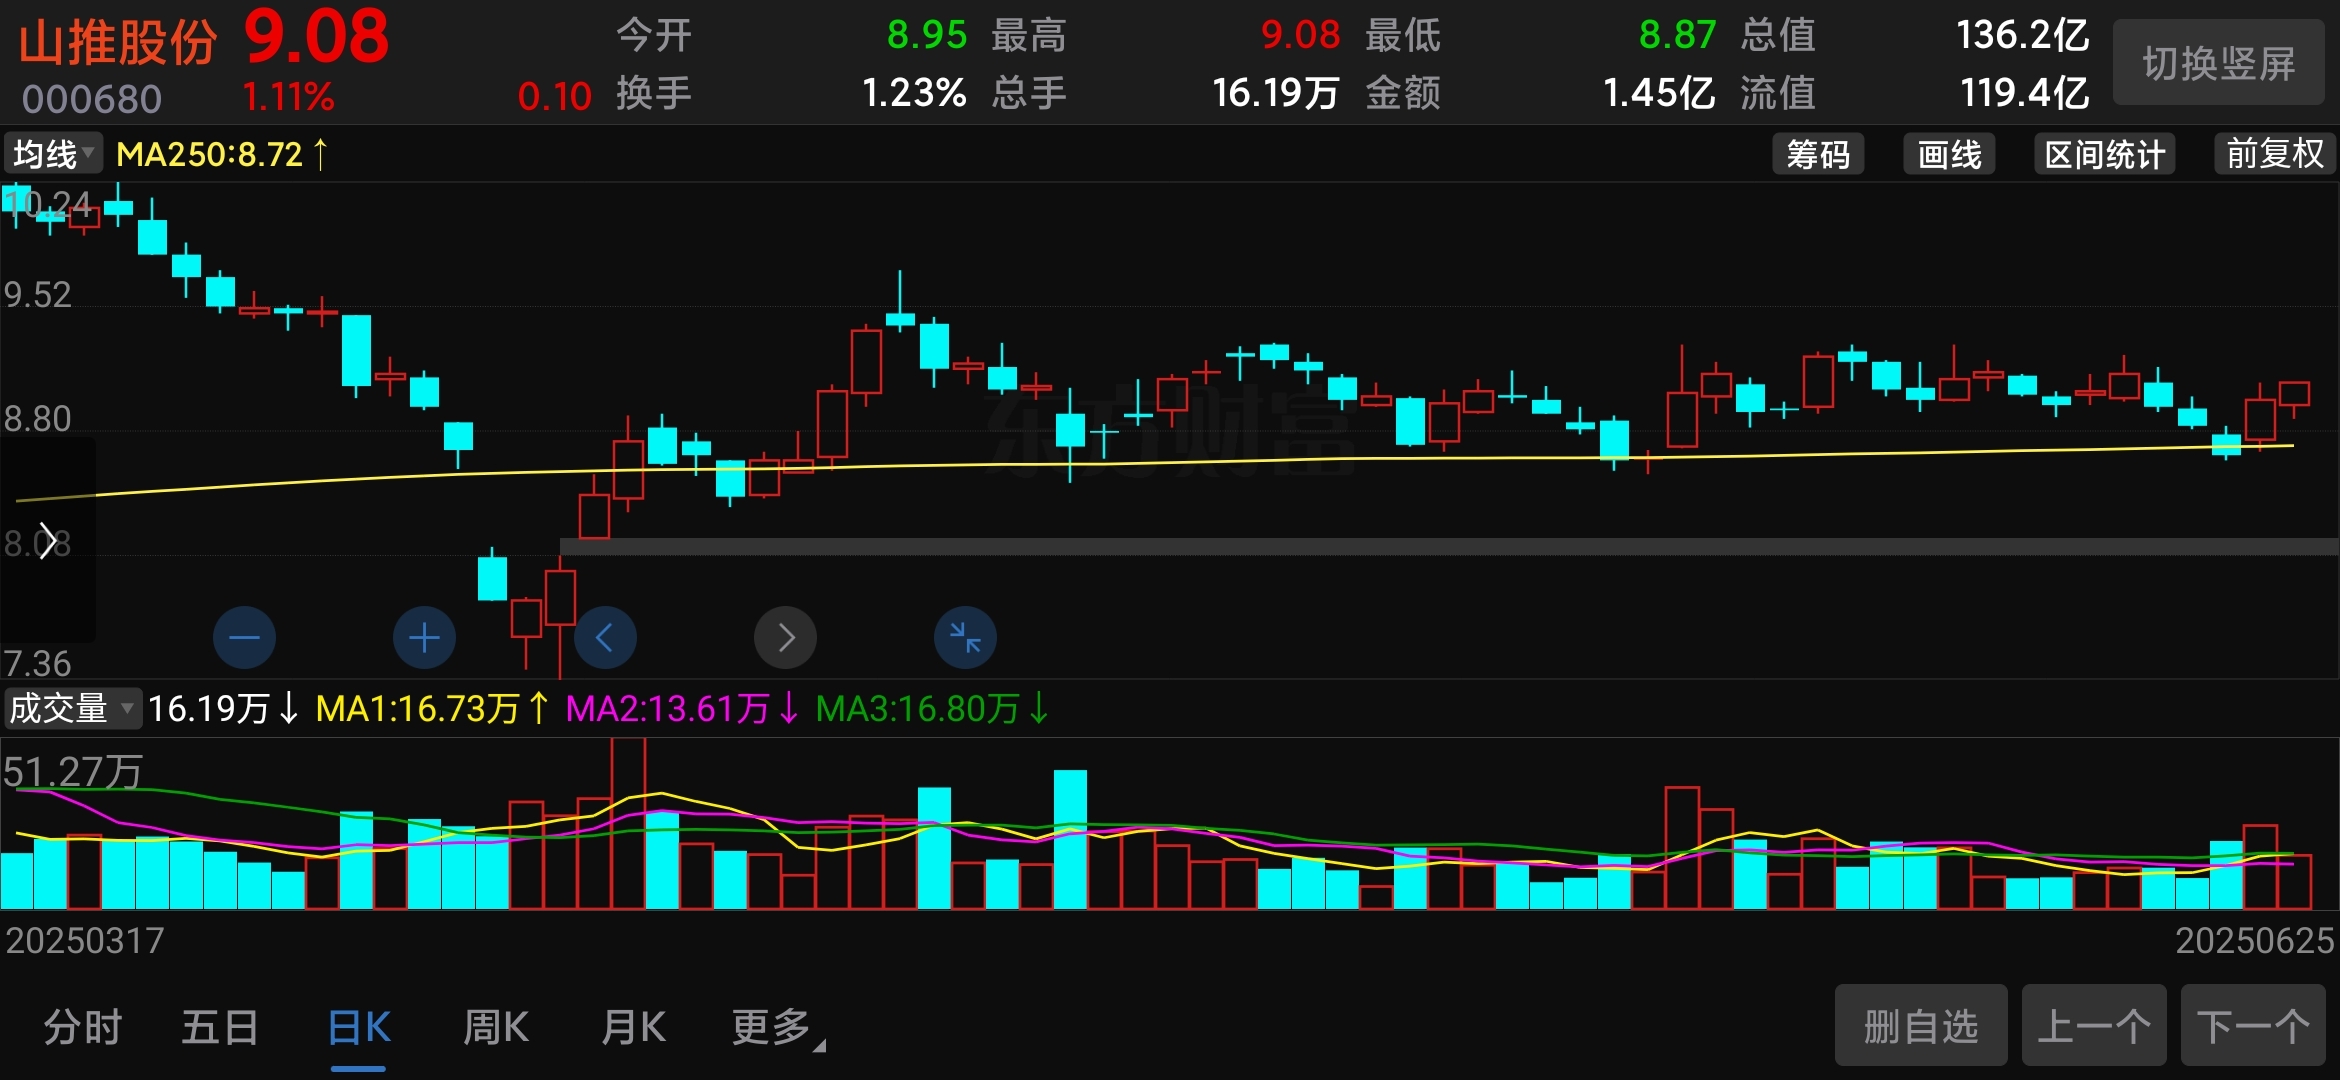Click 金额 1.45亿 value

(1659, 93)
